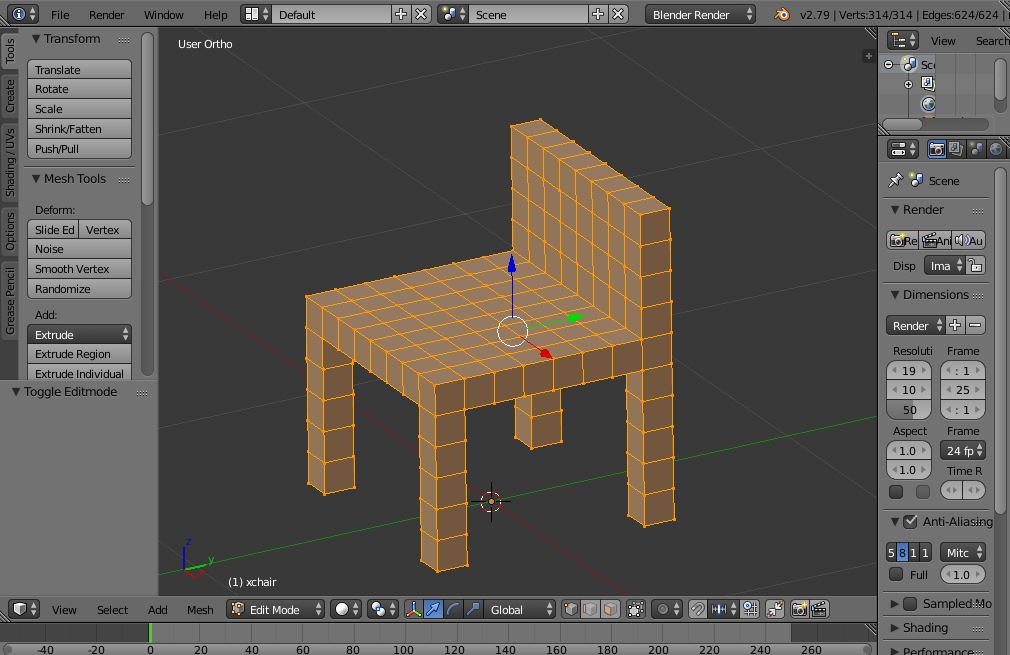Open proportional editing mode selector

667,609
